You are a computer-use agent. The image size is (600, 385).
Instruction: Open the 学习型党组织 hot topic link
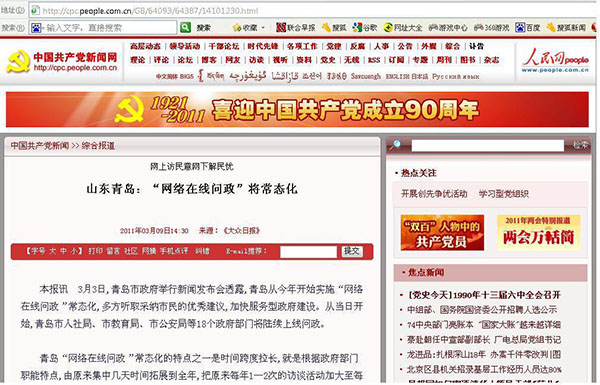tap(504, 194)
